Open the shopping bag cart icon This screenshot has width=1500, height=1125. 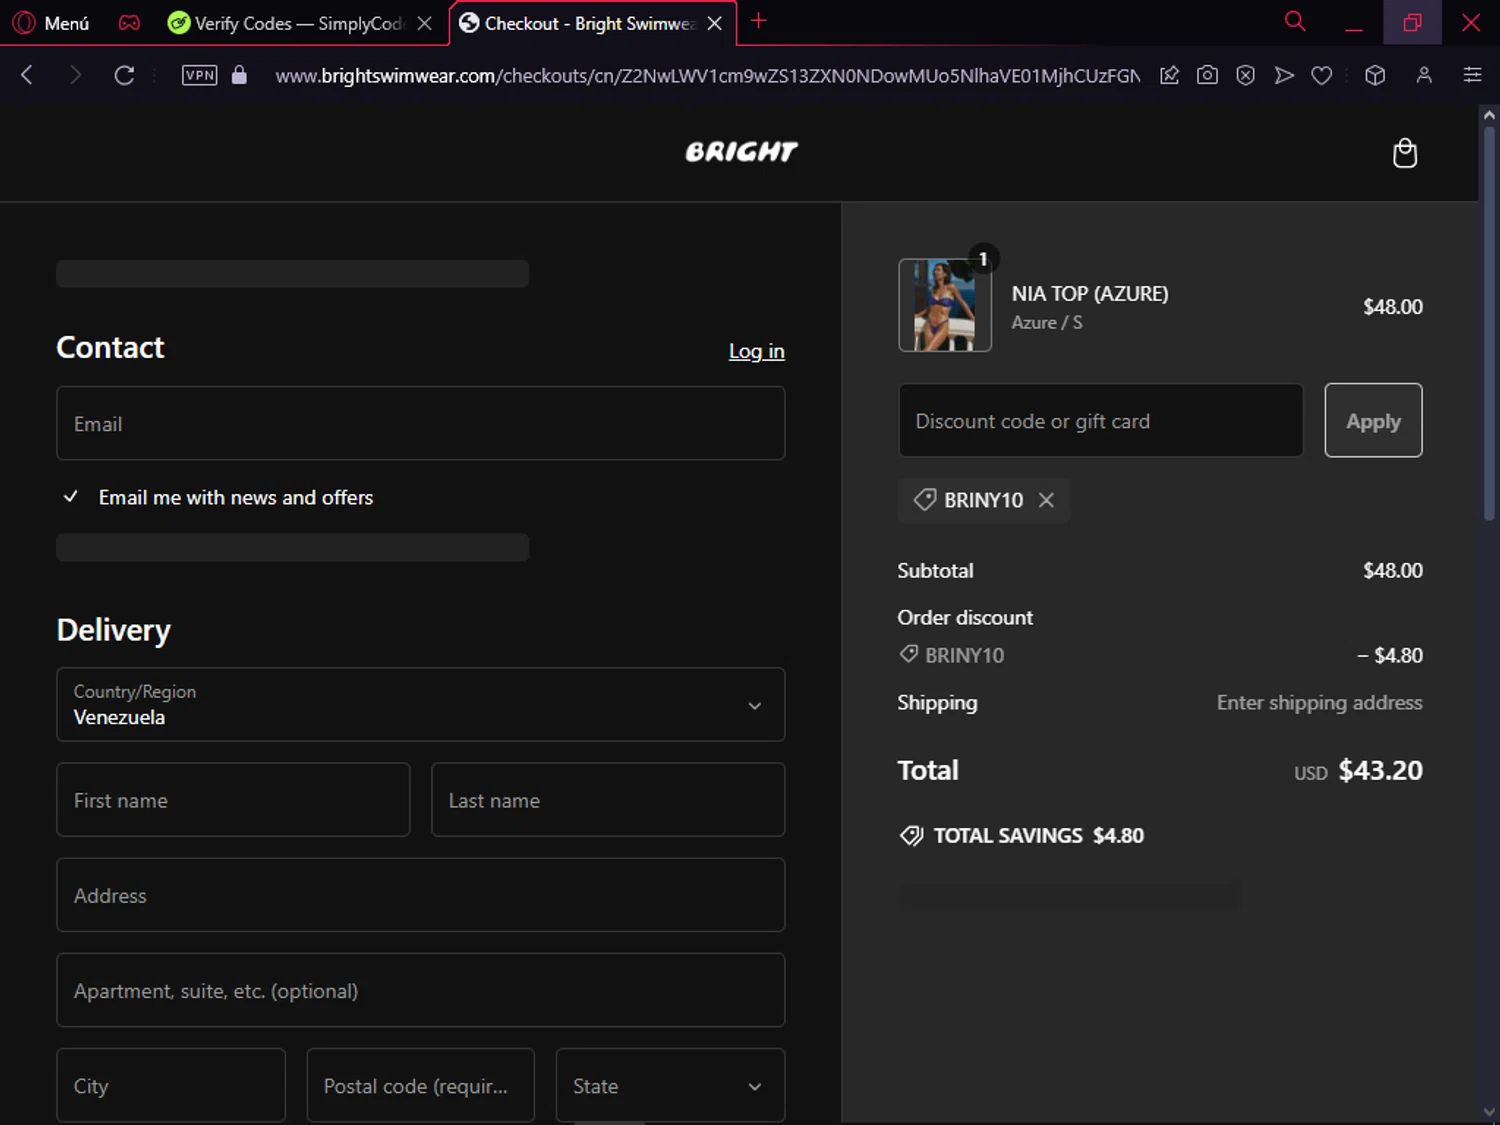pyautogui.click(x=1405, y=153)
